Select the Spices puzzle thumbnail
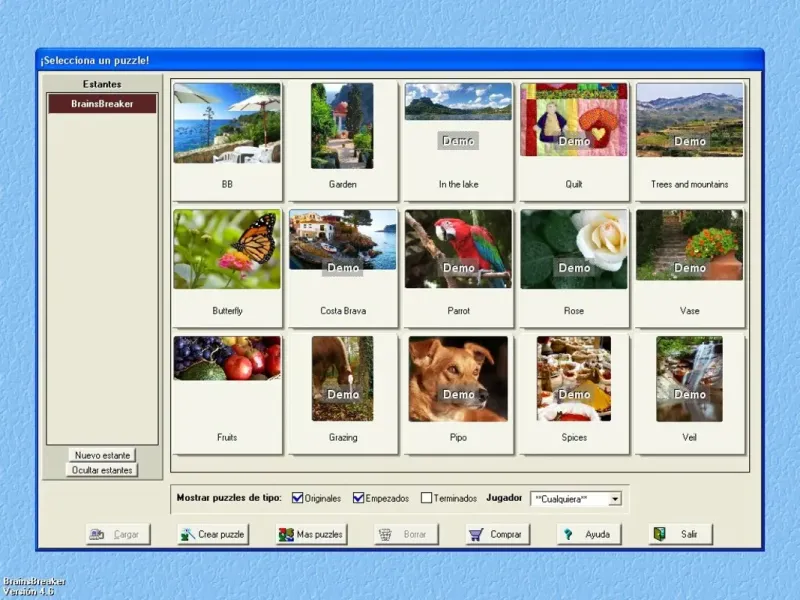Image resolution: width=800 pixels, height=600 pixels. [x=574, y=379]
